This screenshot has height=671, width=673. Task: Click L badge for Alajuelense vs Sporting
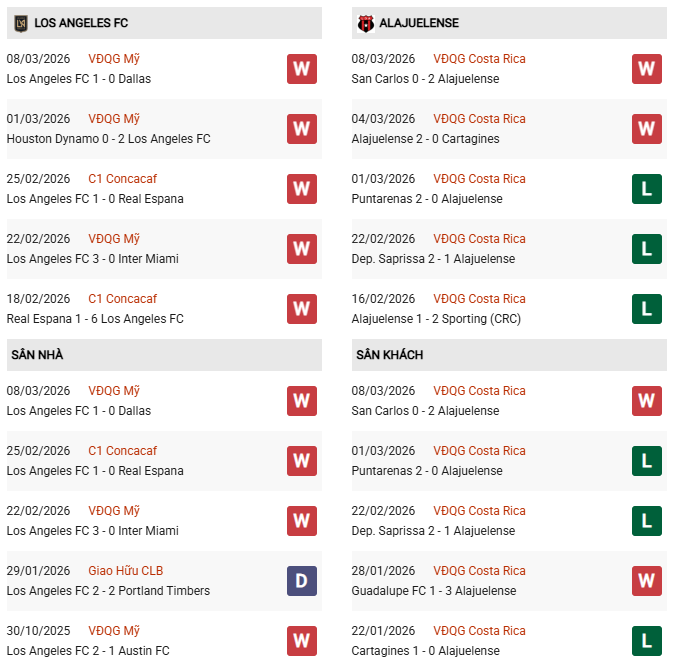pyautogui.click(x=646, y=309)
